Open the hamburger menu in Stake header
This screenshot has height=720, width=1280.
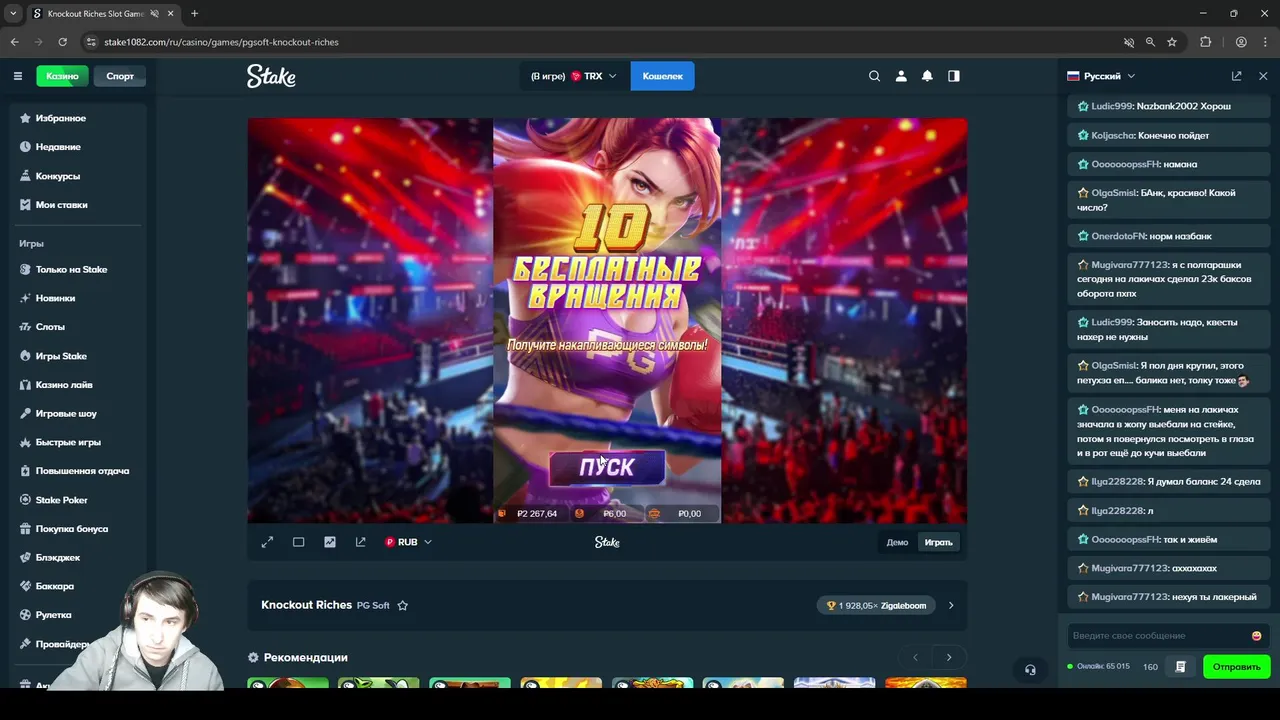pos(18,76)
